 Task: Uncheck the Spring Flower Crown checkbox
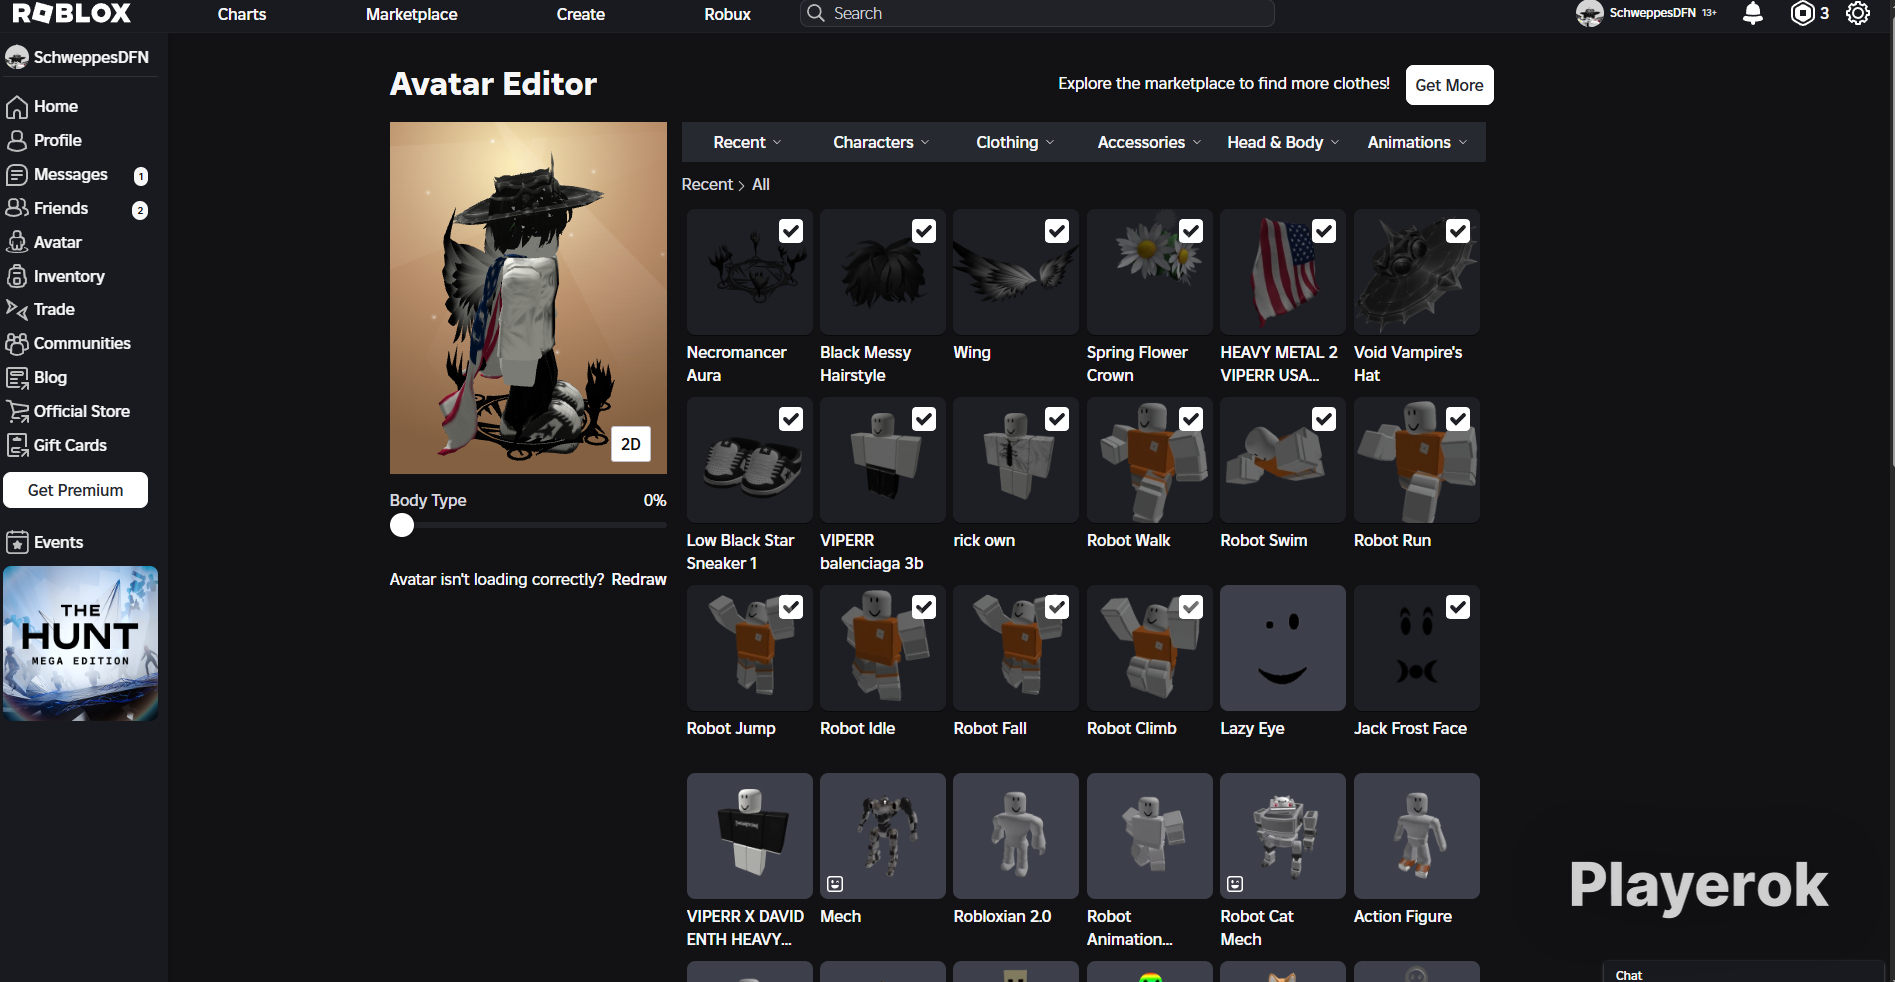1191,231
